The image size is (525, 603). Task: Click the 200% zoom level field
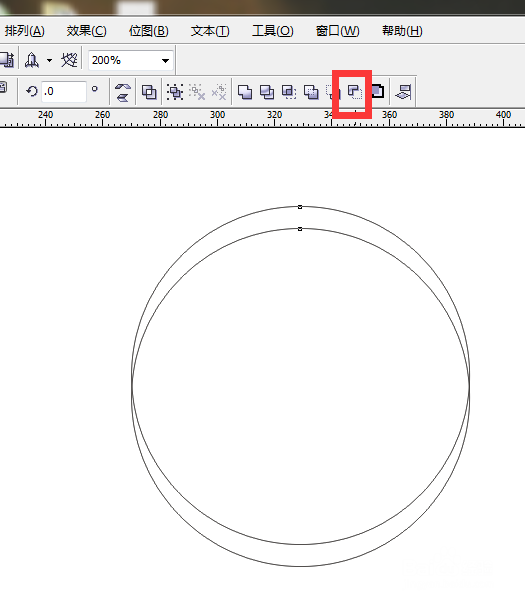(x=131, y=60)
